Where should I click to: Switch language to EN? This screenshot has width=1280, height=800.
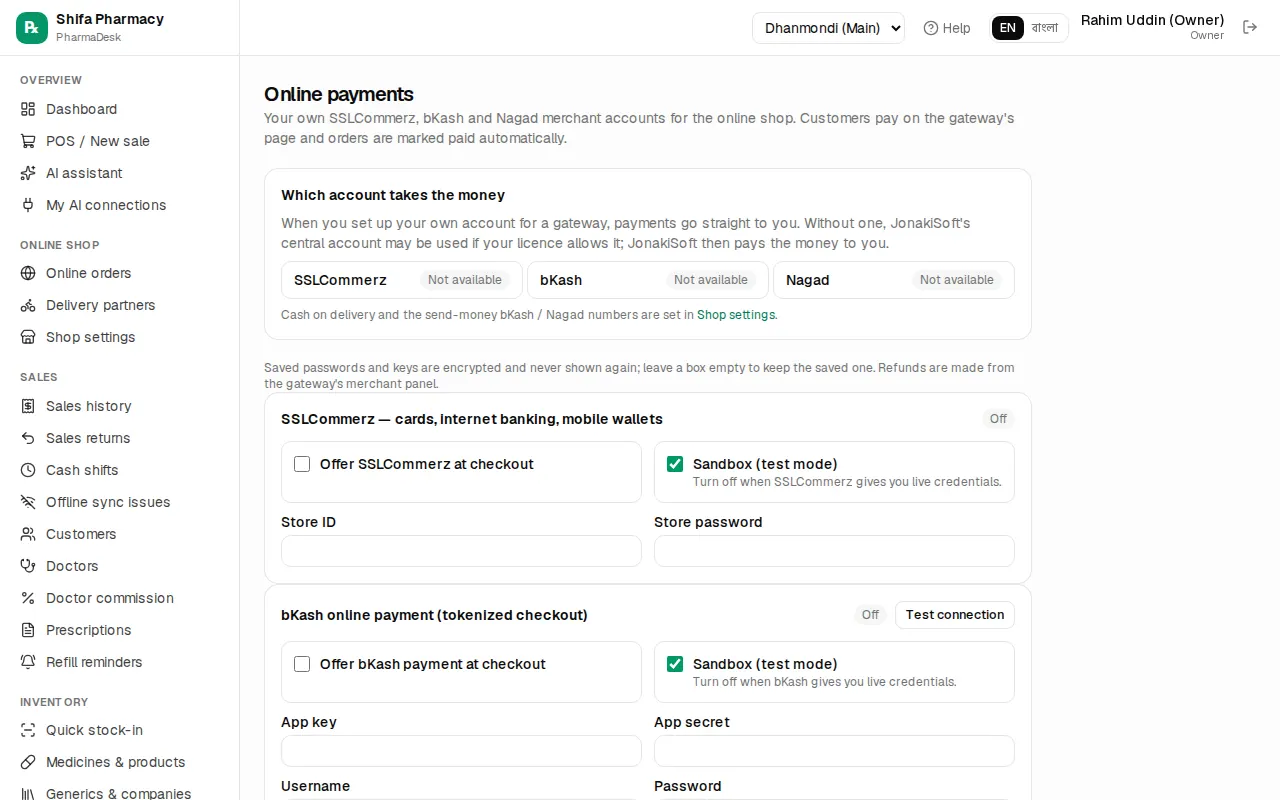pyautogui.click(x=1008, y=28)
